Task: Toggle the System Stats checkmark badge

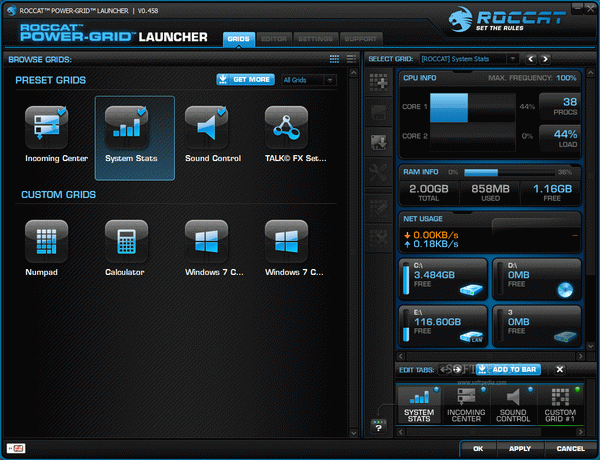Action: pos(142,111)
